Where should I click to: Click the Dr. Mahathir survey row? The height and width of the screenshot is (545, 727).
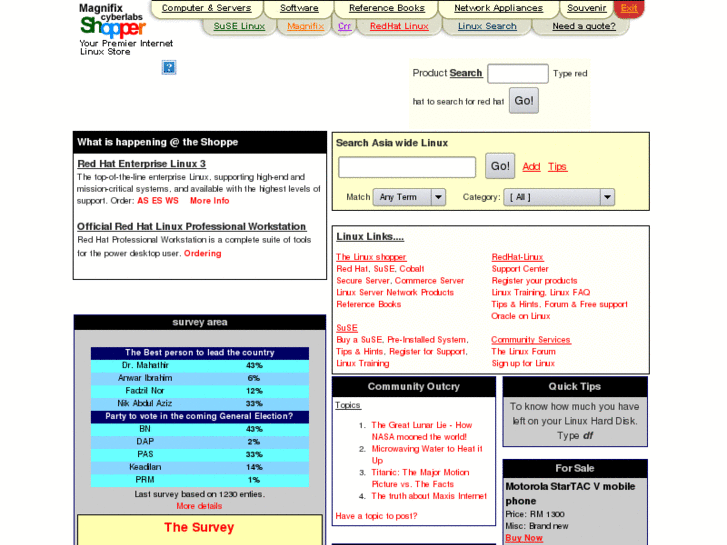(x=200, y=365)
